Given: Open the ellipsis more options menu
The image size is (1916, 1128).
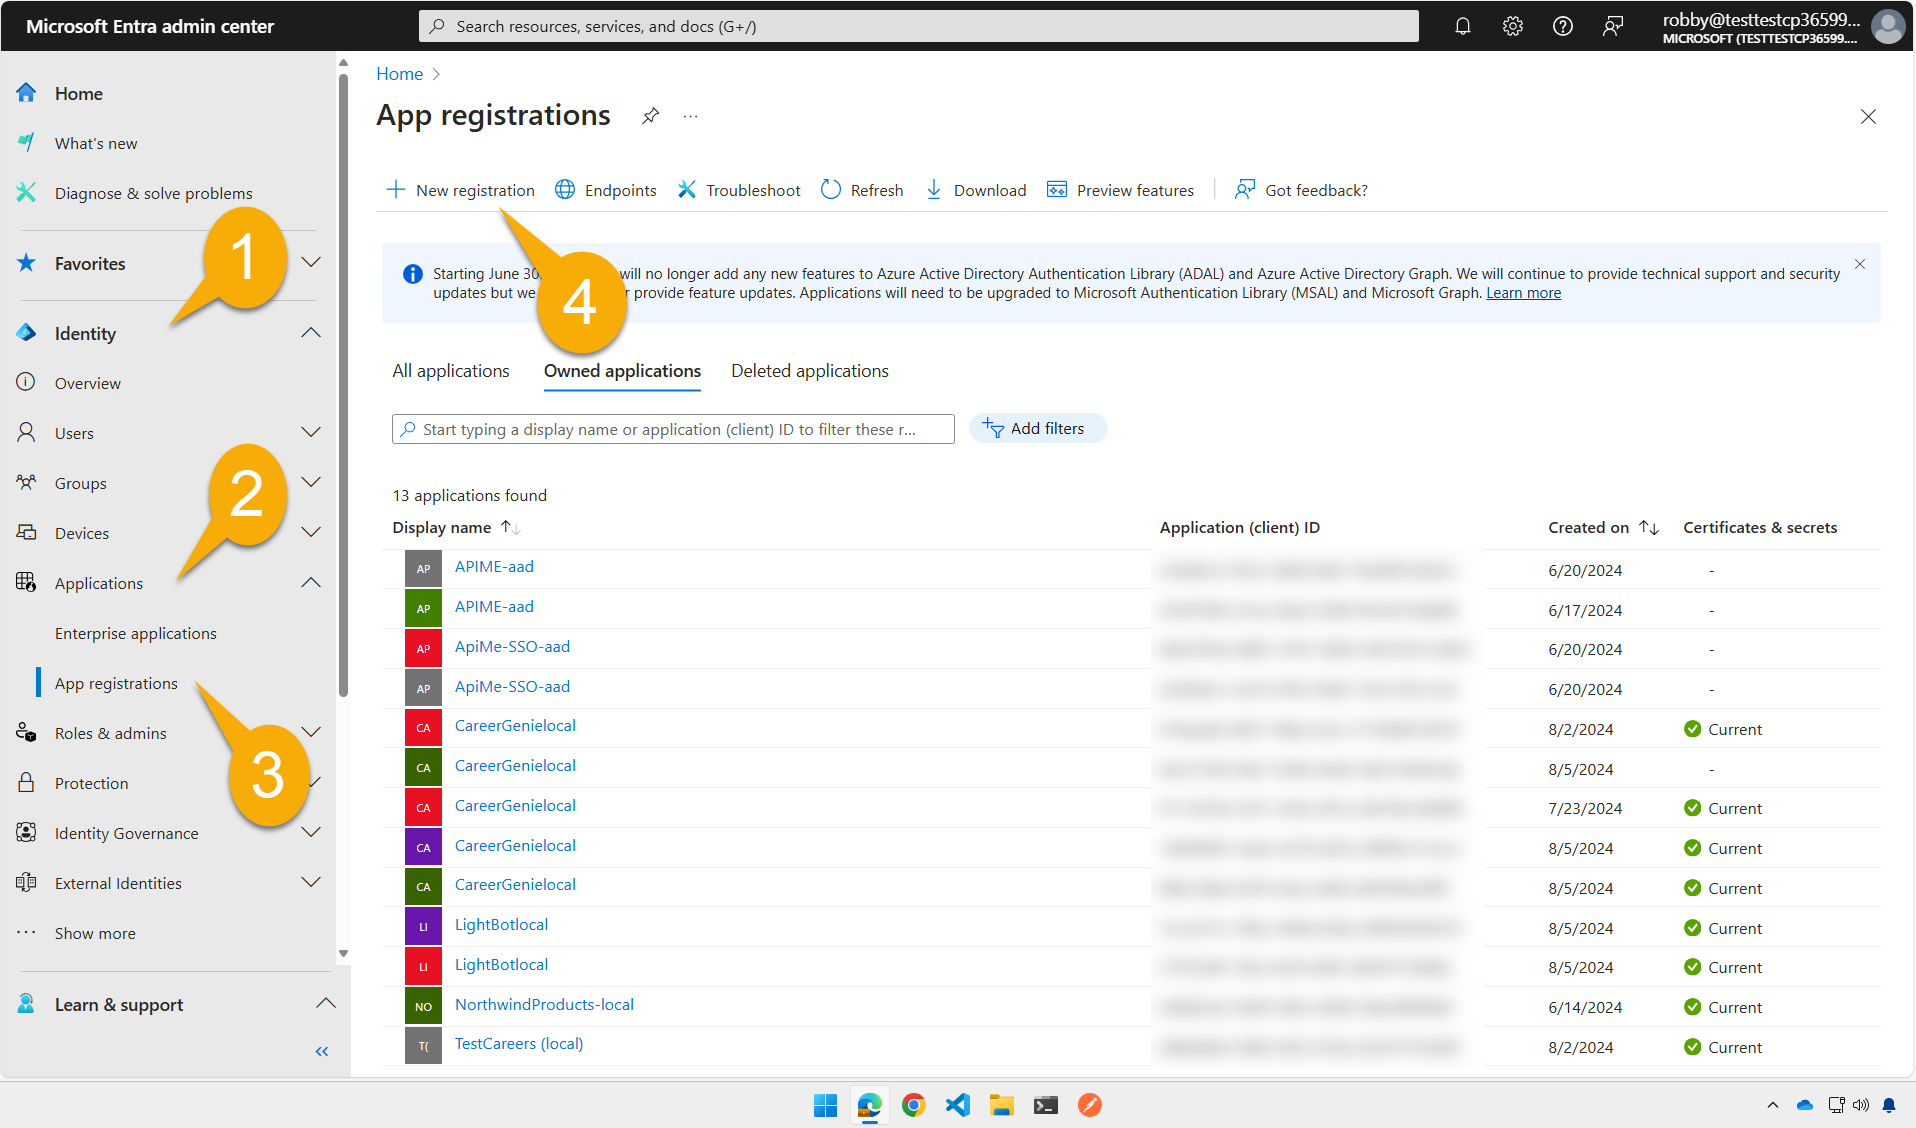Looking at the screenshot, I should [x=690, y=116].
